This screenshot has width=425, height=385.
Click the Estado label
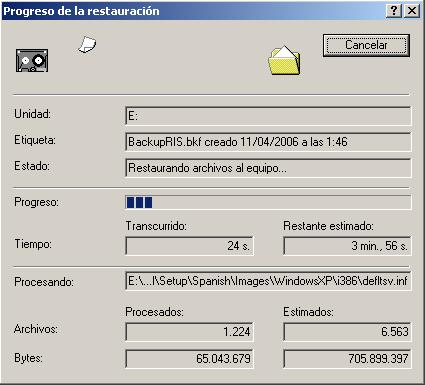click(x=32, y=166)
